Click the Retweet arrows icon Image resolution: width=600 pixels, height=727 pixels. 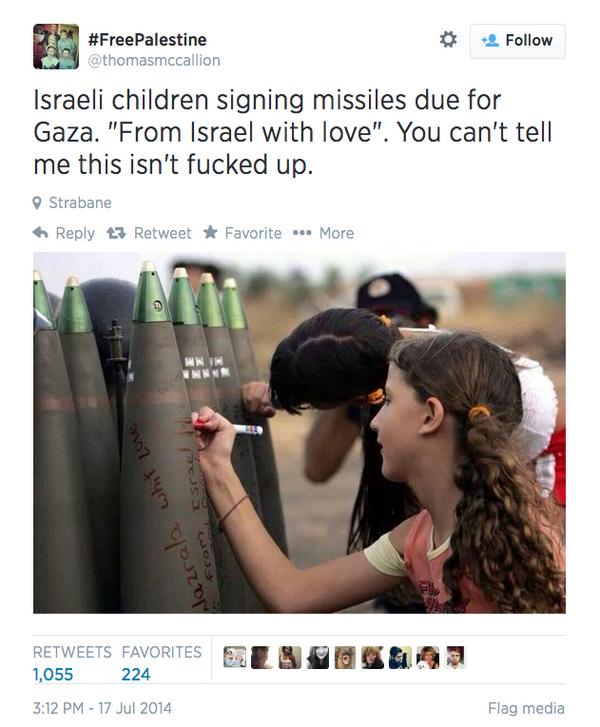coord(116,233)
